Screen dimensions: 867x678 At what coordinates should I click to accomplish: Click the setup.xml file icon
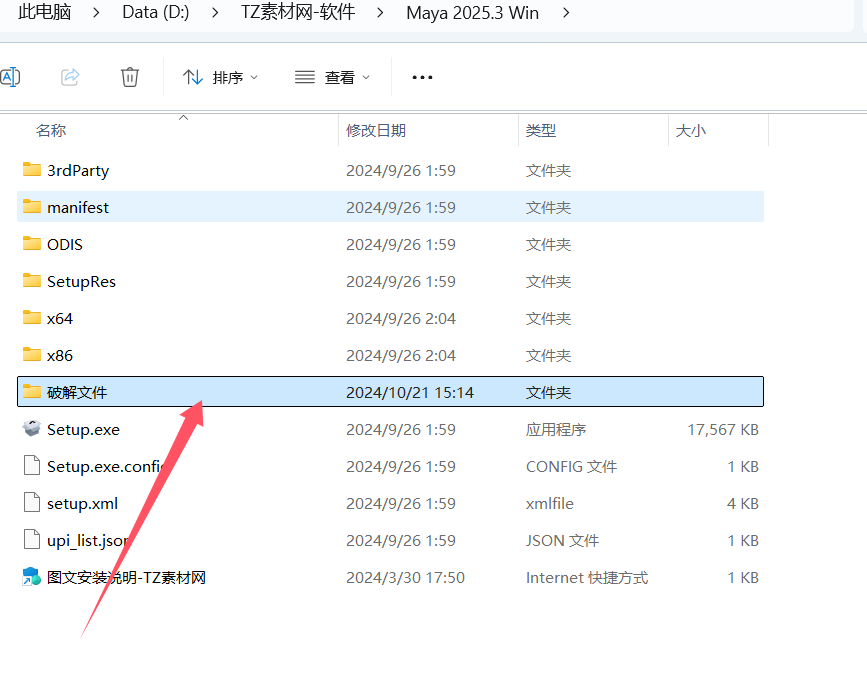coord(32,503)
